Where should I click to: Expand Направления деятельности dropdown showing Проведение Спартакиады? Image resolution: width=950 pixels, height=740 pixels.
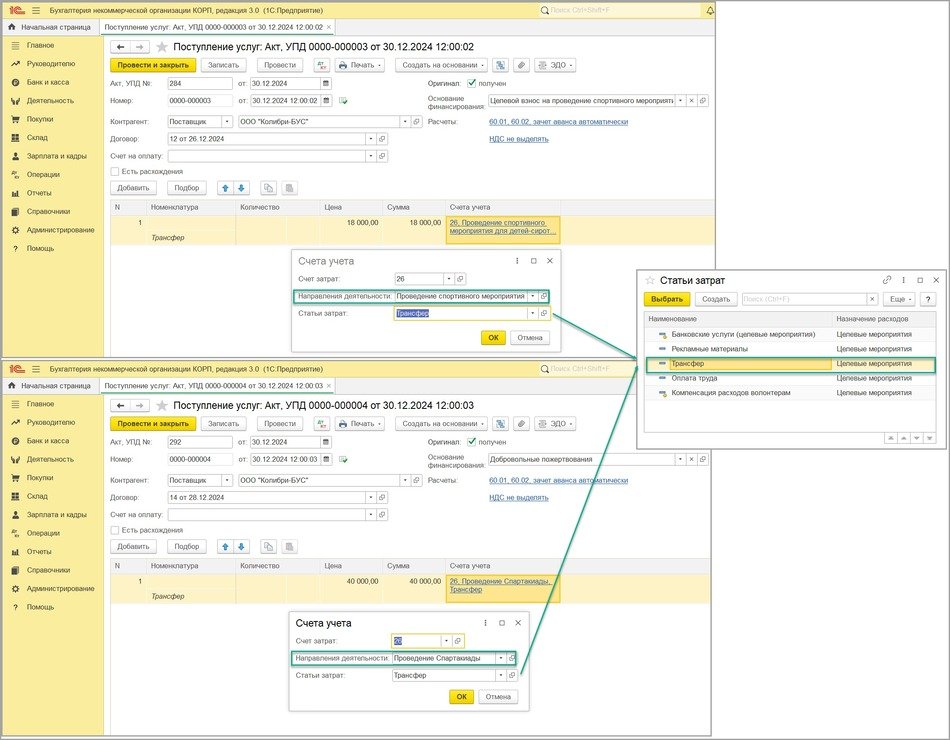[x=500, y=658]
